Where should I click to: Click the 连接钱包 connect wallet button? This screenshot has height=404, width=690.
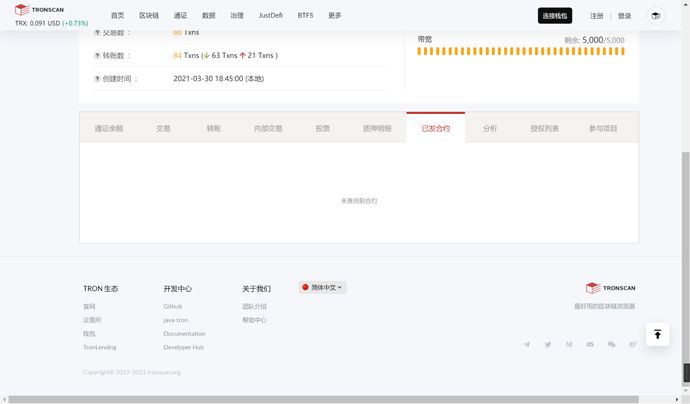[554, 16]
